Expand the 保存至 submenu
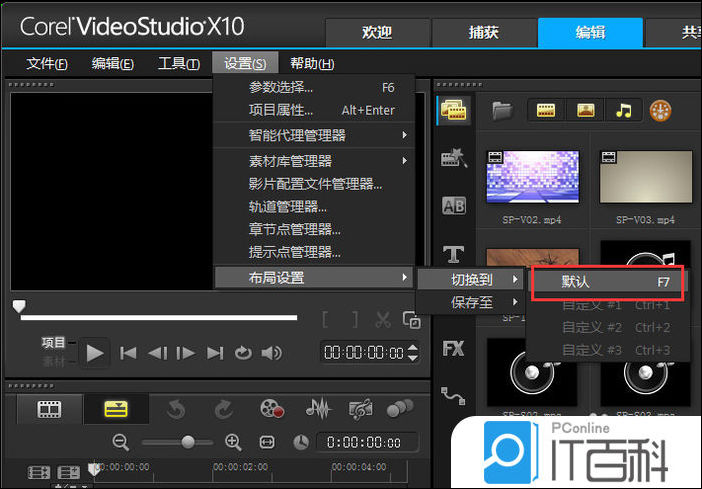Image resolution: width=702 pixels, height=489 pixels. coord(470,302)
